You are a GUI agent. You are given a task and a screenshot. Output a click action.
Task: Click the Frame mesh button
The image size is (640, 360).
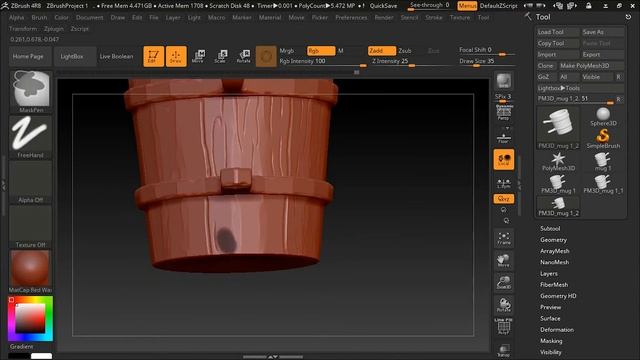point(504,238)
